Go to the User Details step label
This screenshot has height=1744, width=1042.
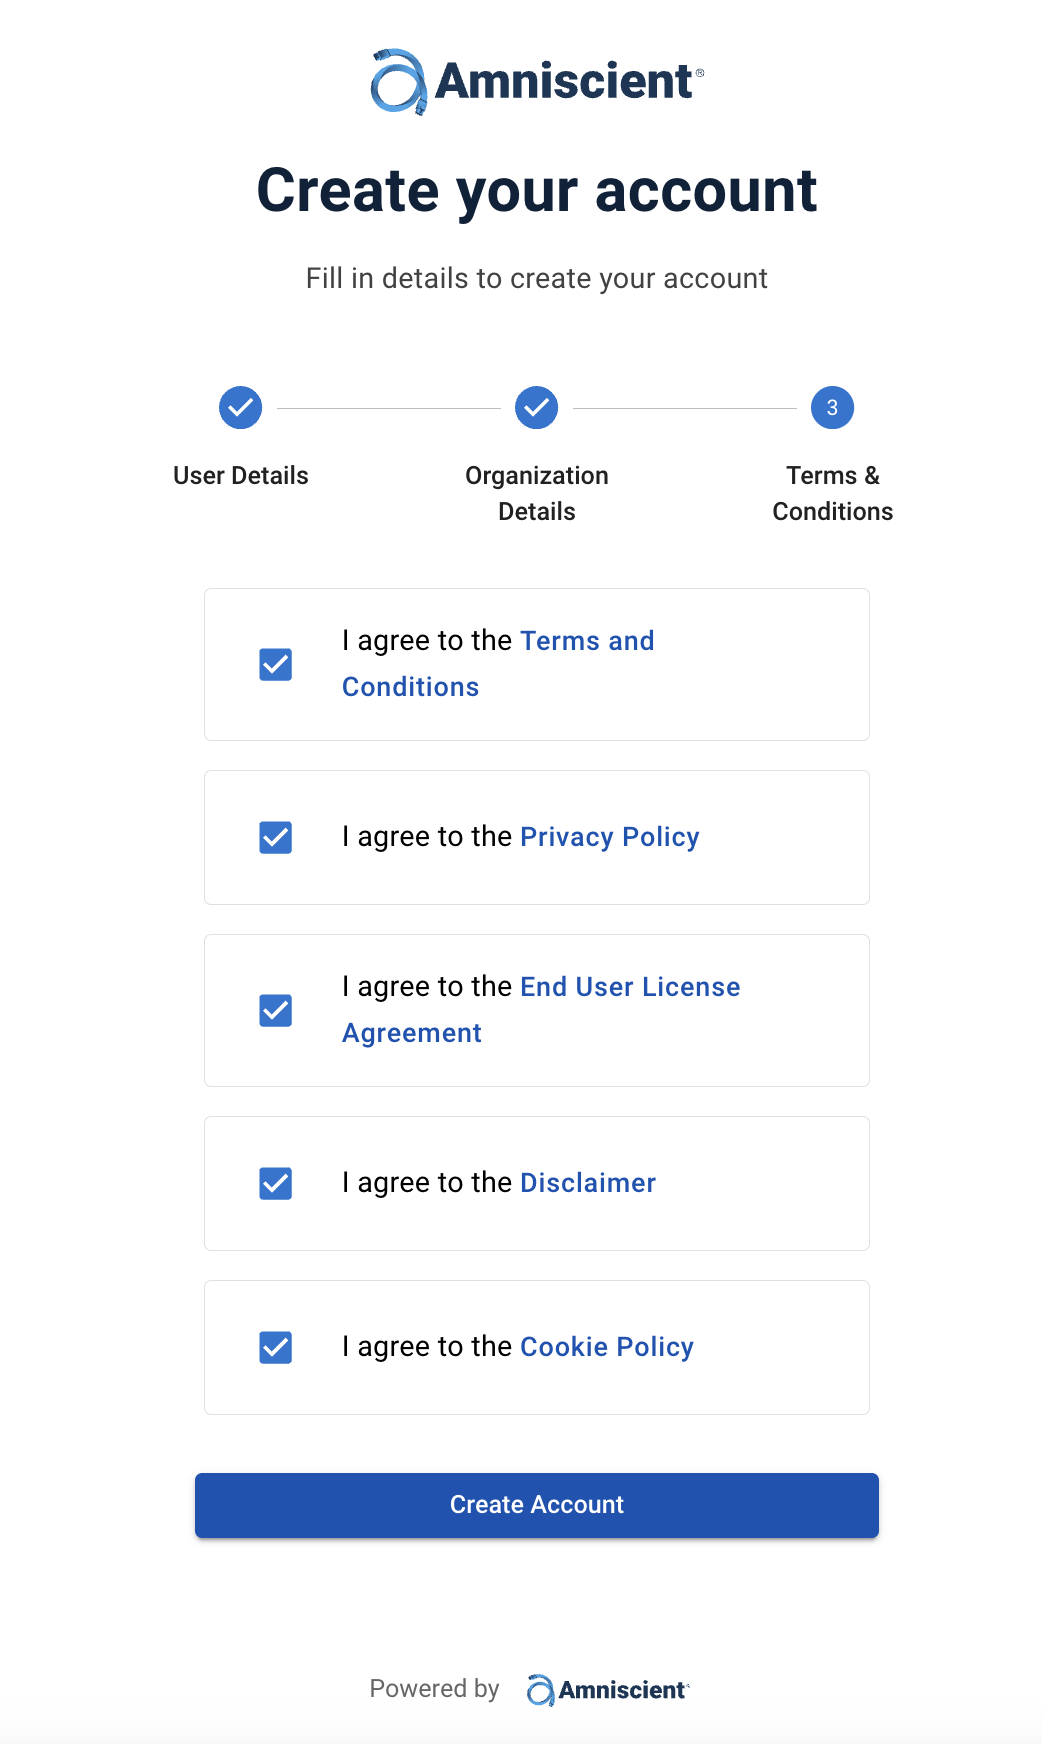pyautogui.click(x=241, y=476)
